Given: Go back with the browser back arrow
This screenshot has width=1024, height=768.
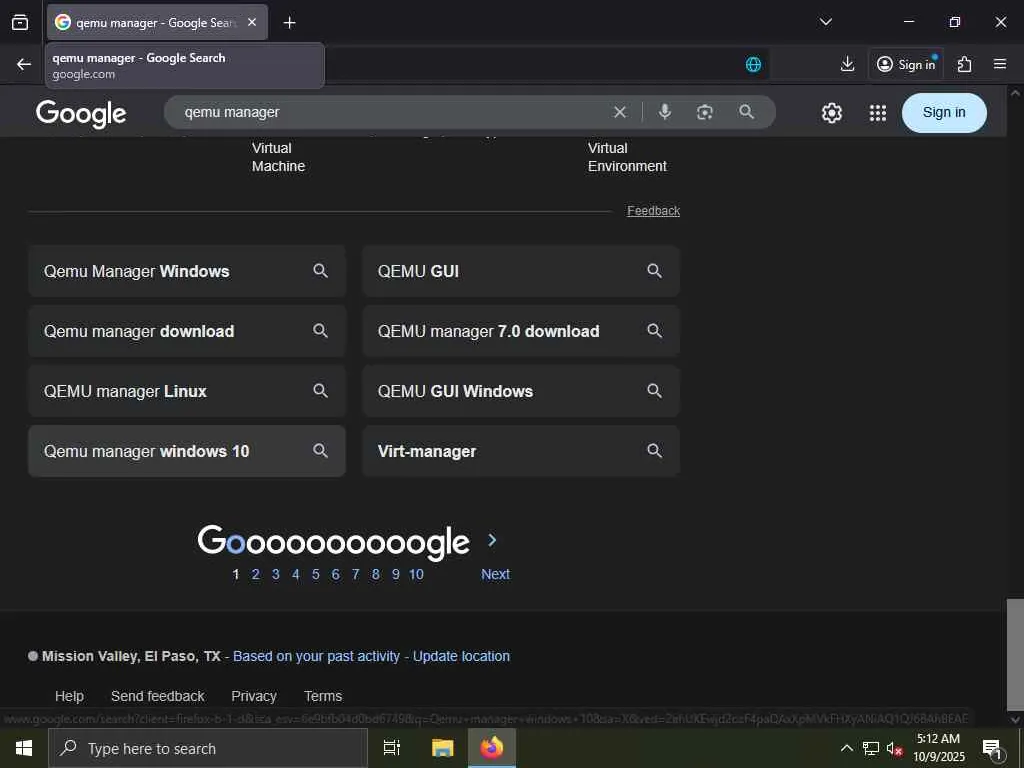Looking at the screenshot, I should [x=24, y=64].
